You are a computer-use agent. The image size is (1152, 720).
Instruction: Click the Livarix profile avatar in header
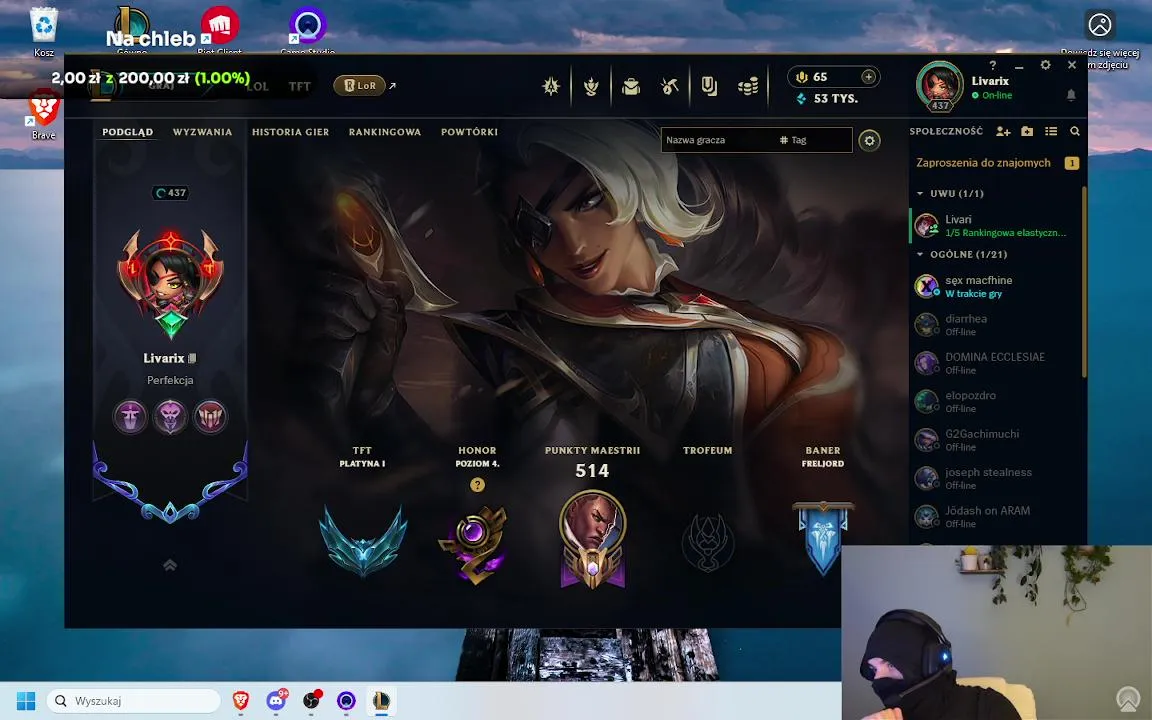(x=940, y=85)
